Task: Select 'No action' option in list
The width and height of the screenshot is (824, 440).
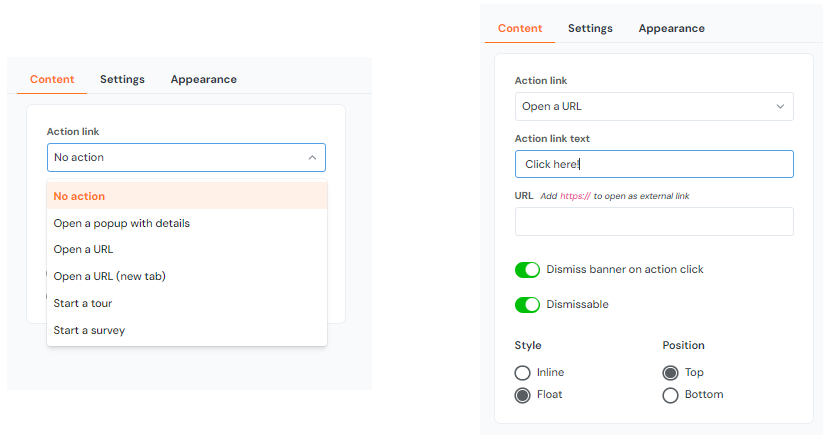Action: coord(186,196)
